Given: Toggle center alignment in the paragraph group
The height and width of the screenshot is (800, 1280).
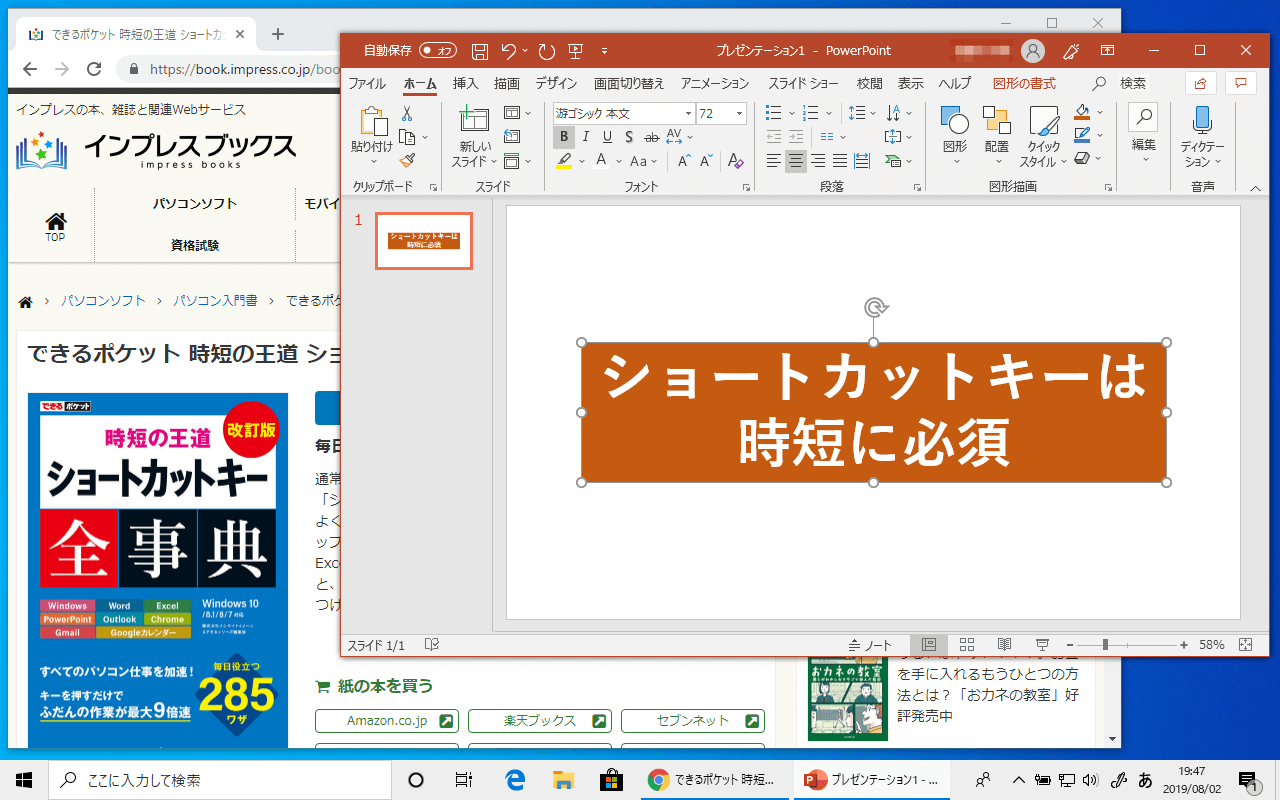Looking at the screenshot, I should (796, 161).
